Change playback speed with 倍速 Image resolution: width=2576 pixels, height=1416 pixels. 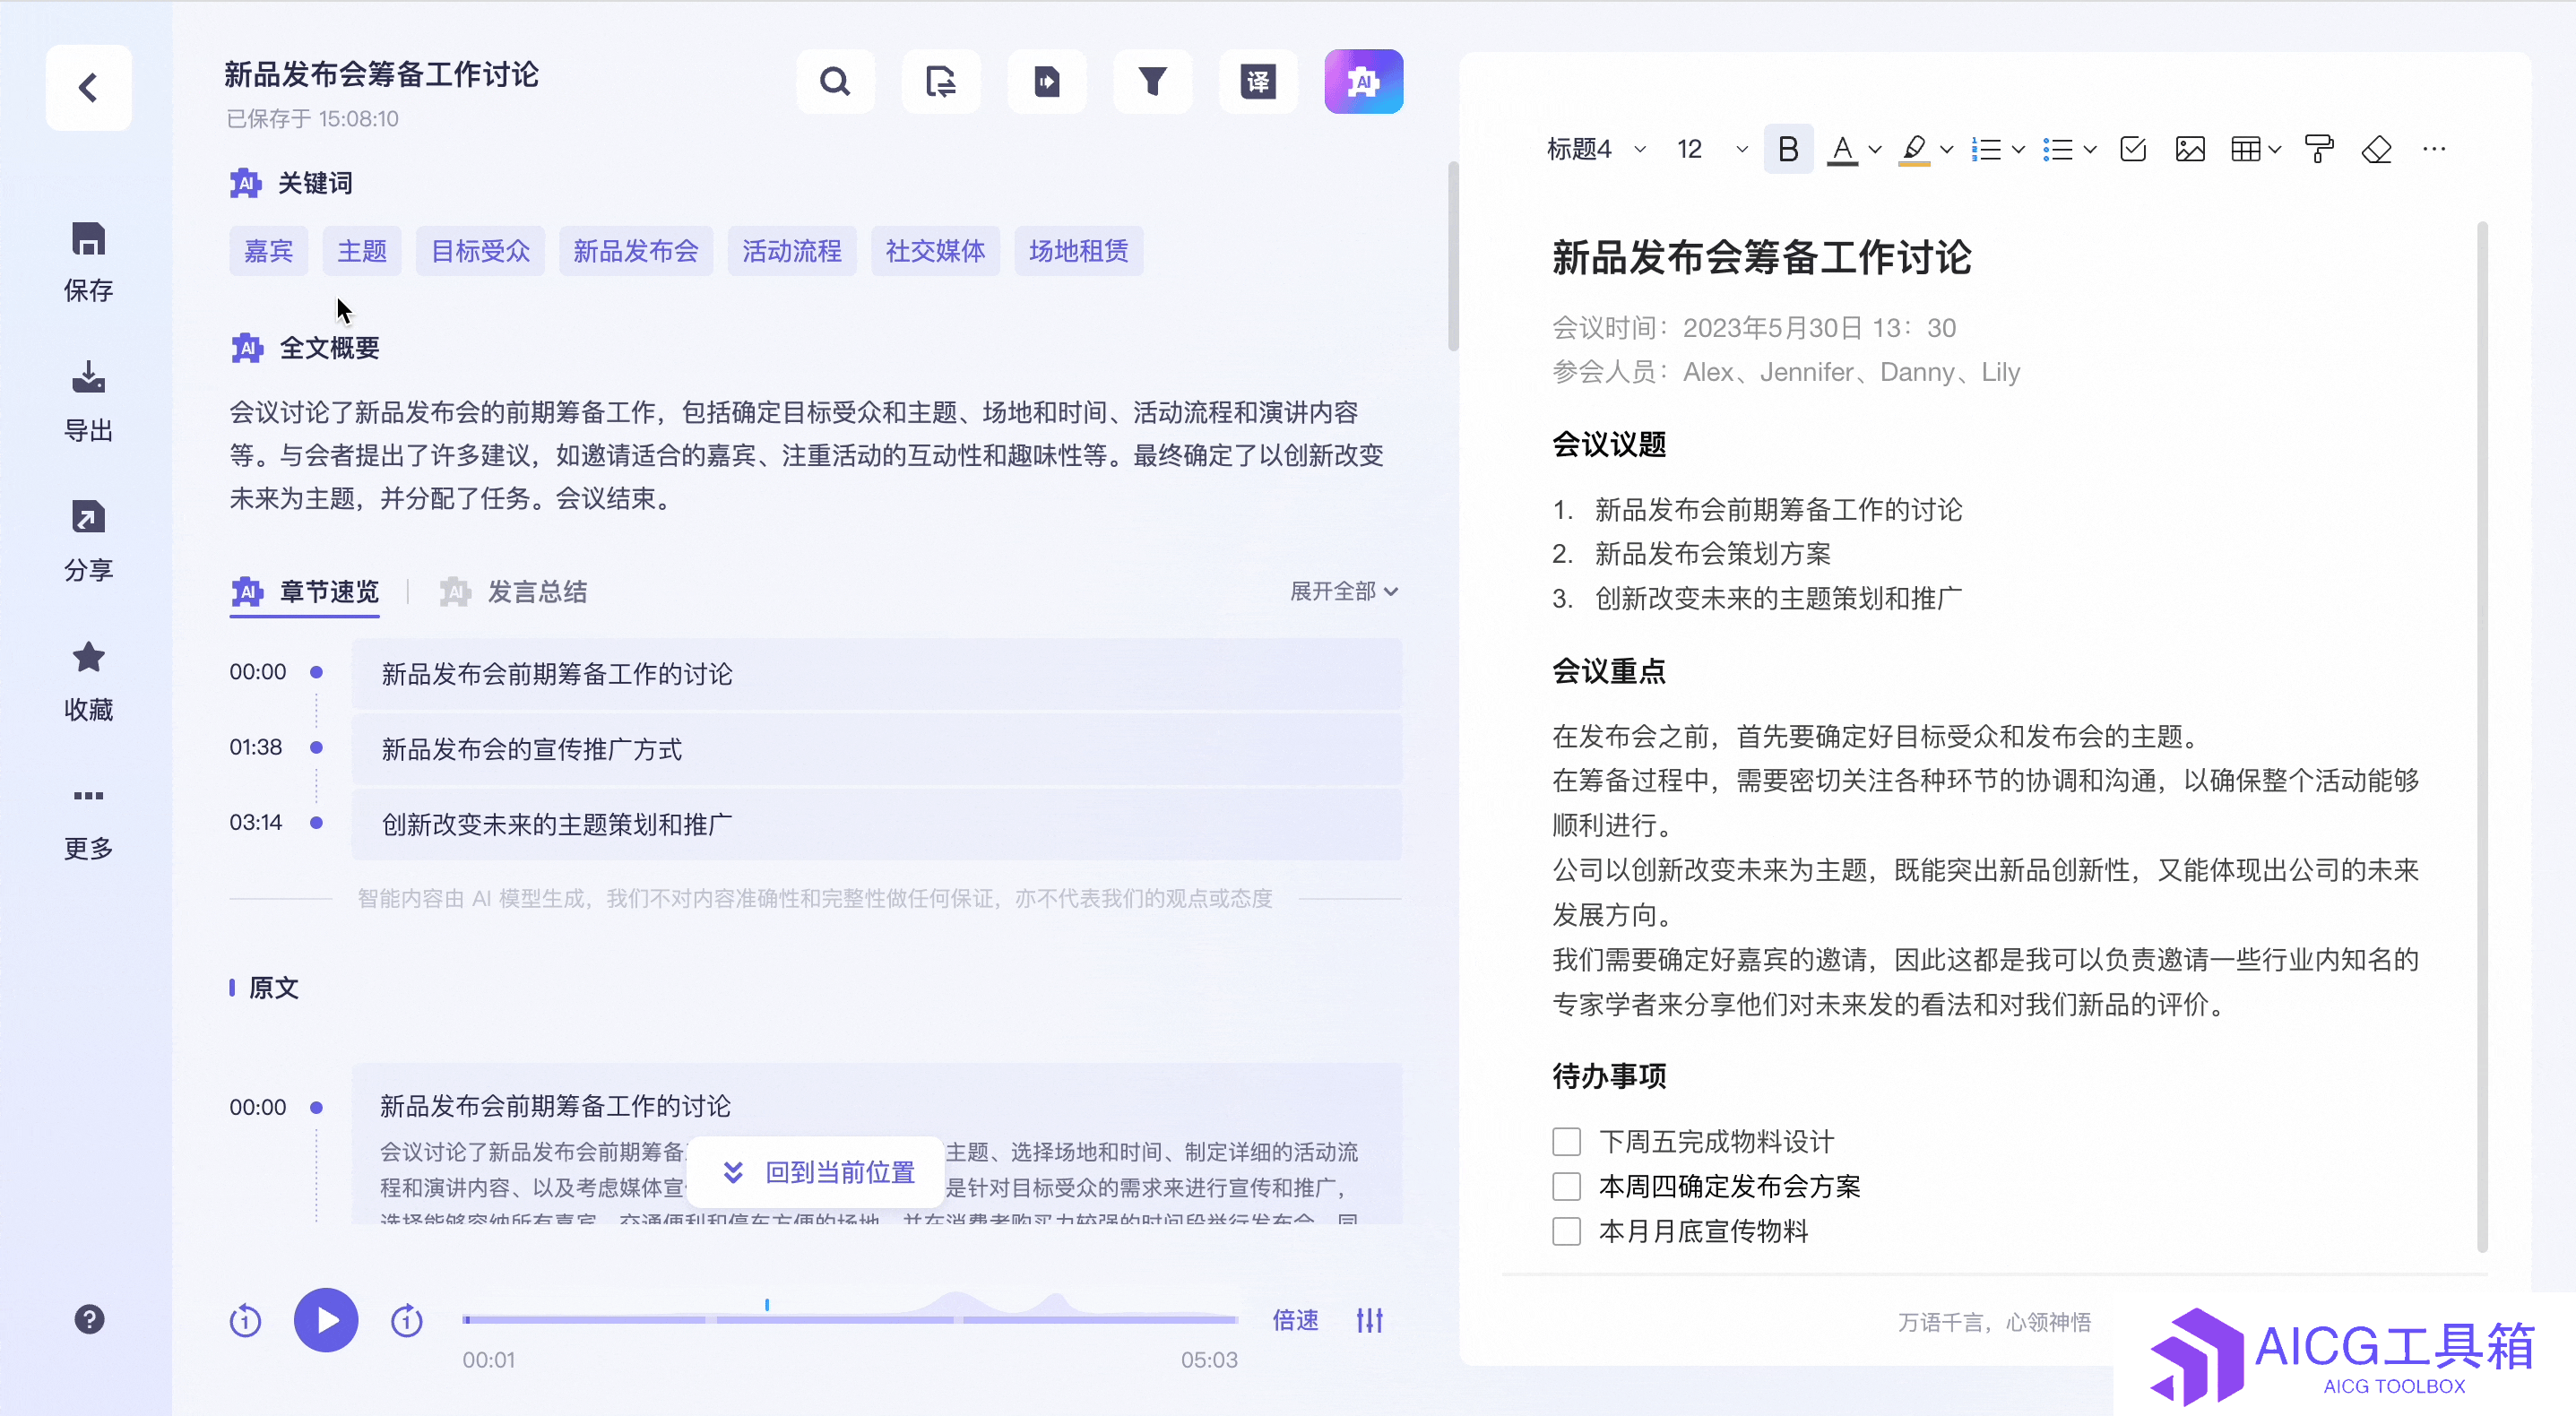point(1295,1320)
